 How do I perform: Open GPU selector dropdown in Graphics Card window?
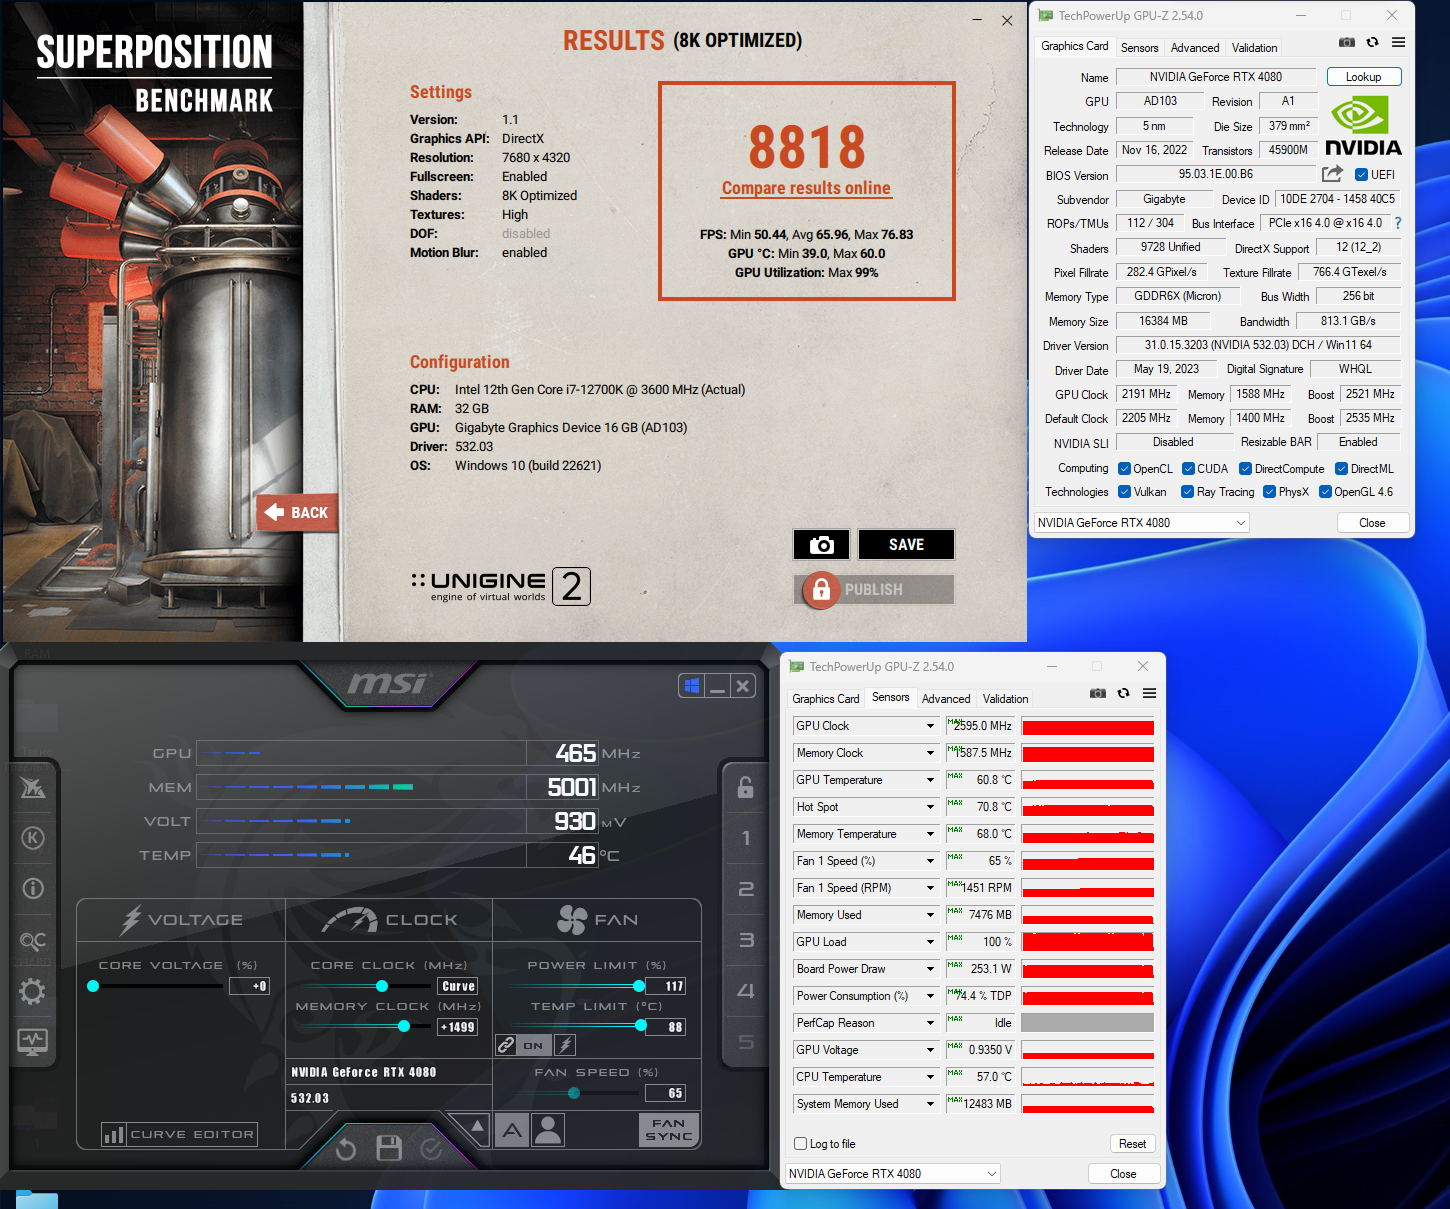coord(1141,523)
